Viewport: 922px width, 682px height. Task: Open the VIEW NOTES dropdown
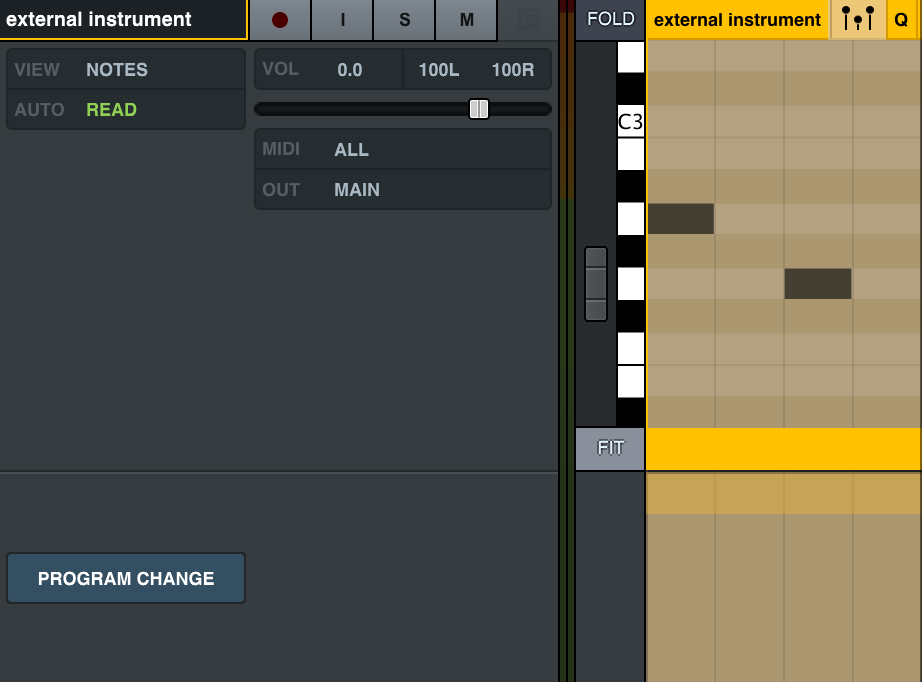[126, 69]
